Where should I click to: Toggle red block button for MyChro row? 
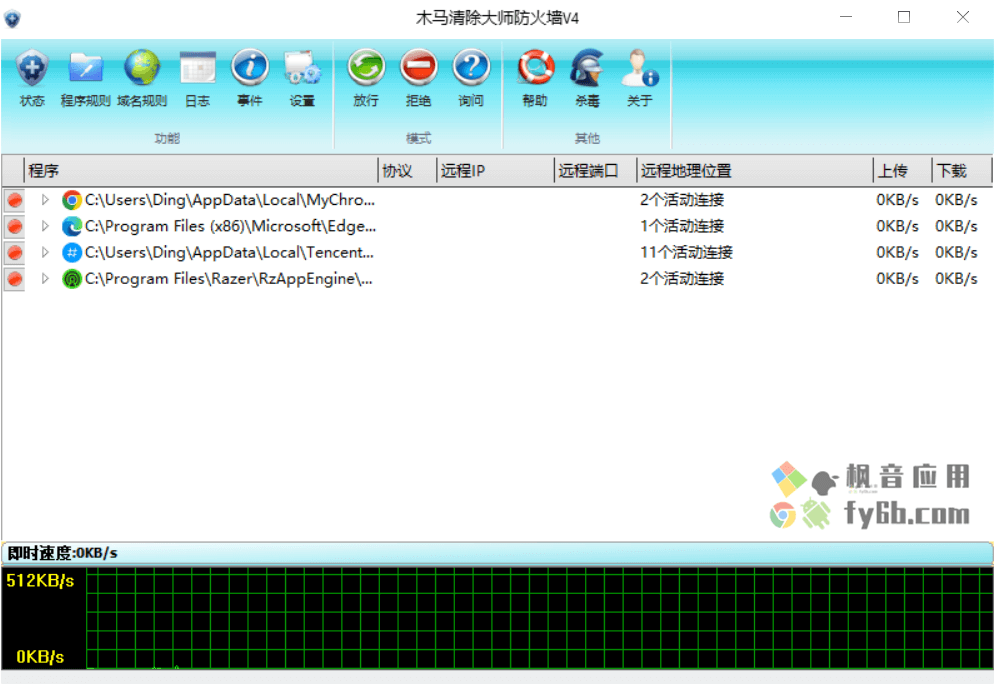coord(15,200)
